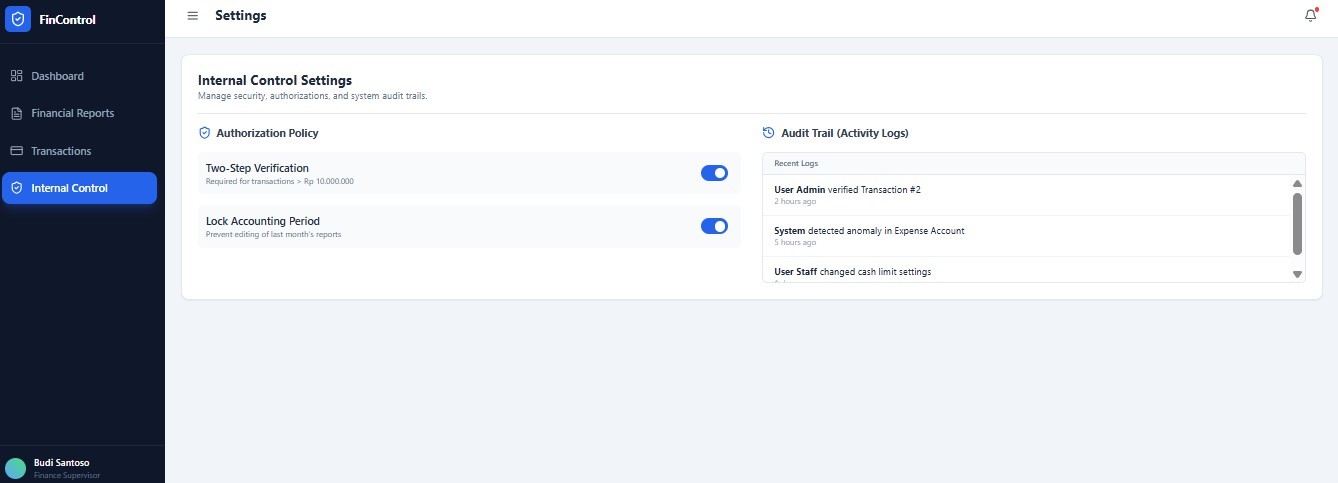The height and width of the screenshot is (483, 1338).
Task: Select the 'User Staff changed cash limit' log
Action: coord(1026,271)
